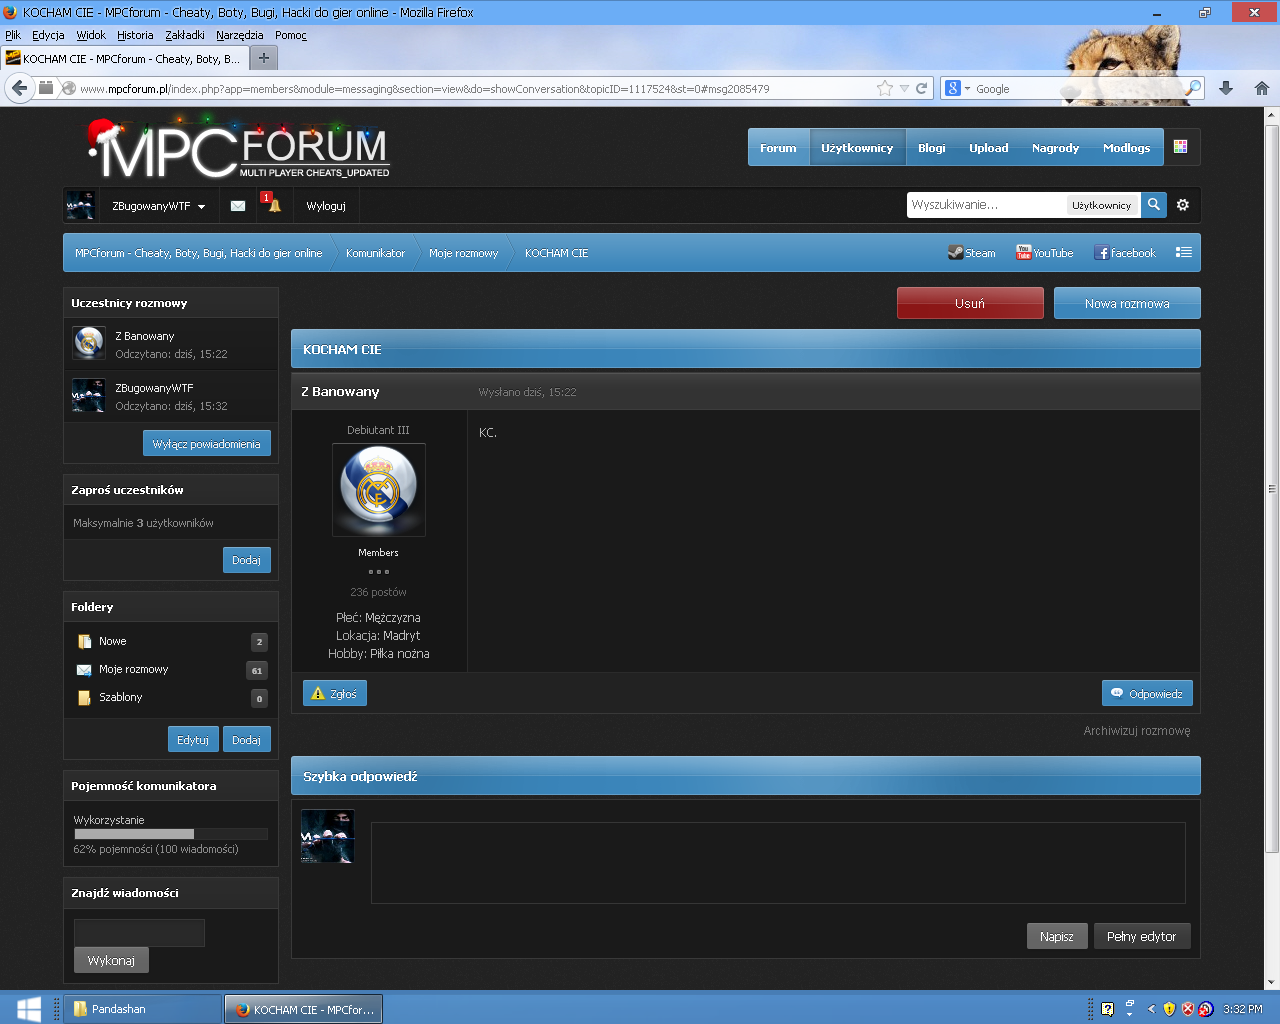Image resolution: width=1280 pixels, height=1024 pixels.
Task: Open the Użytkownicy search scope dropdown
Action: [1103, 205]
